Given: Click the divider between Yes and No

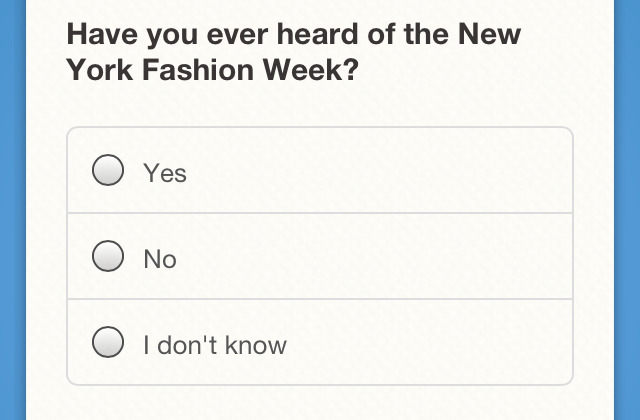Looking at the screenshot, I should click(x=320, y=213).
